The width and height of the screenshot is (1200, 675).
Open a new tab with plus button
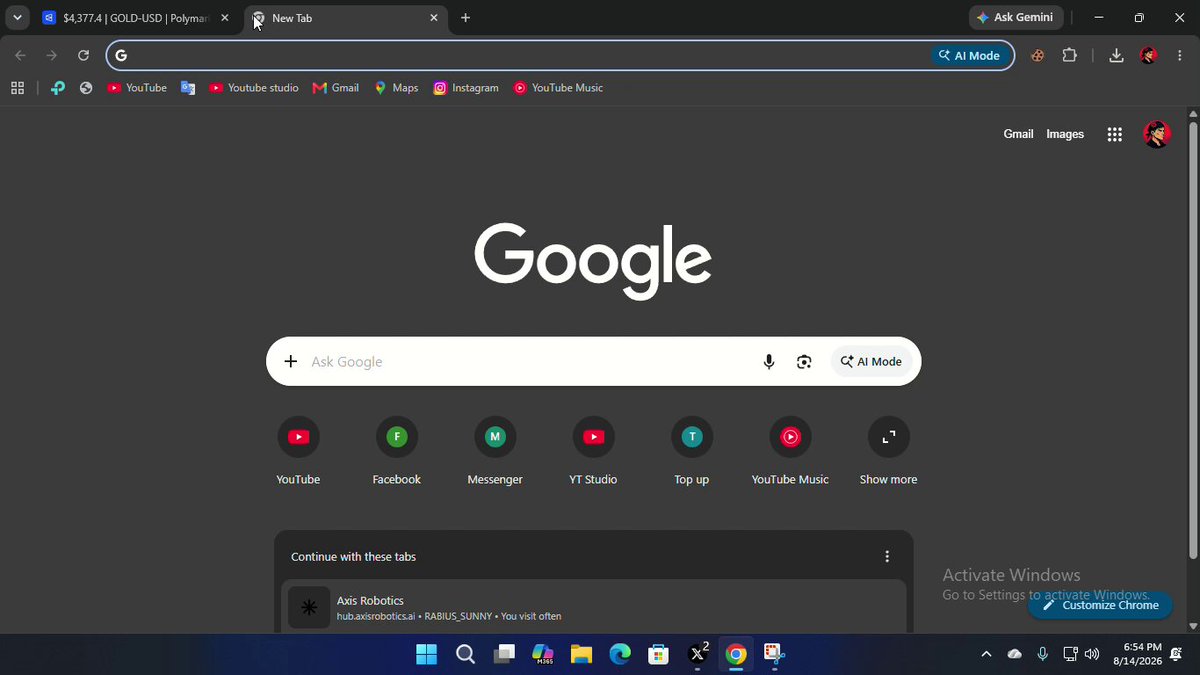point(465,18)
